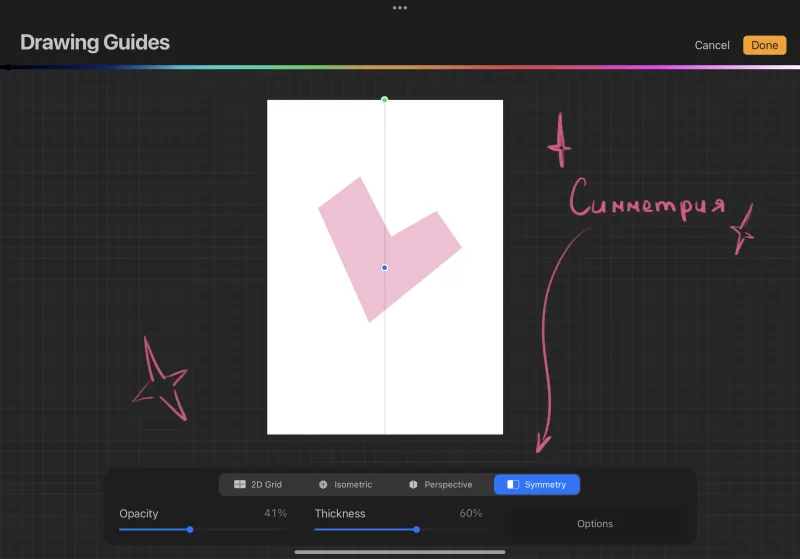Image resolution: width=800 pixels, height=559 pixels.
Task: Switch to the 2D Grid tab
Action: (x=258, y=485)
